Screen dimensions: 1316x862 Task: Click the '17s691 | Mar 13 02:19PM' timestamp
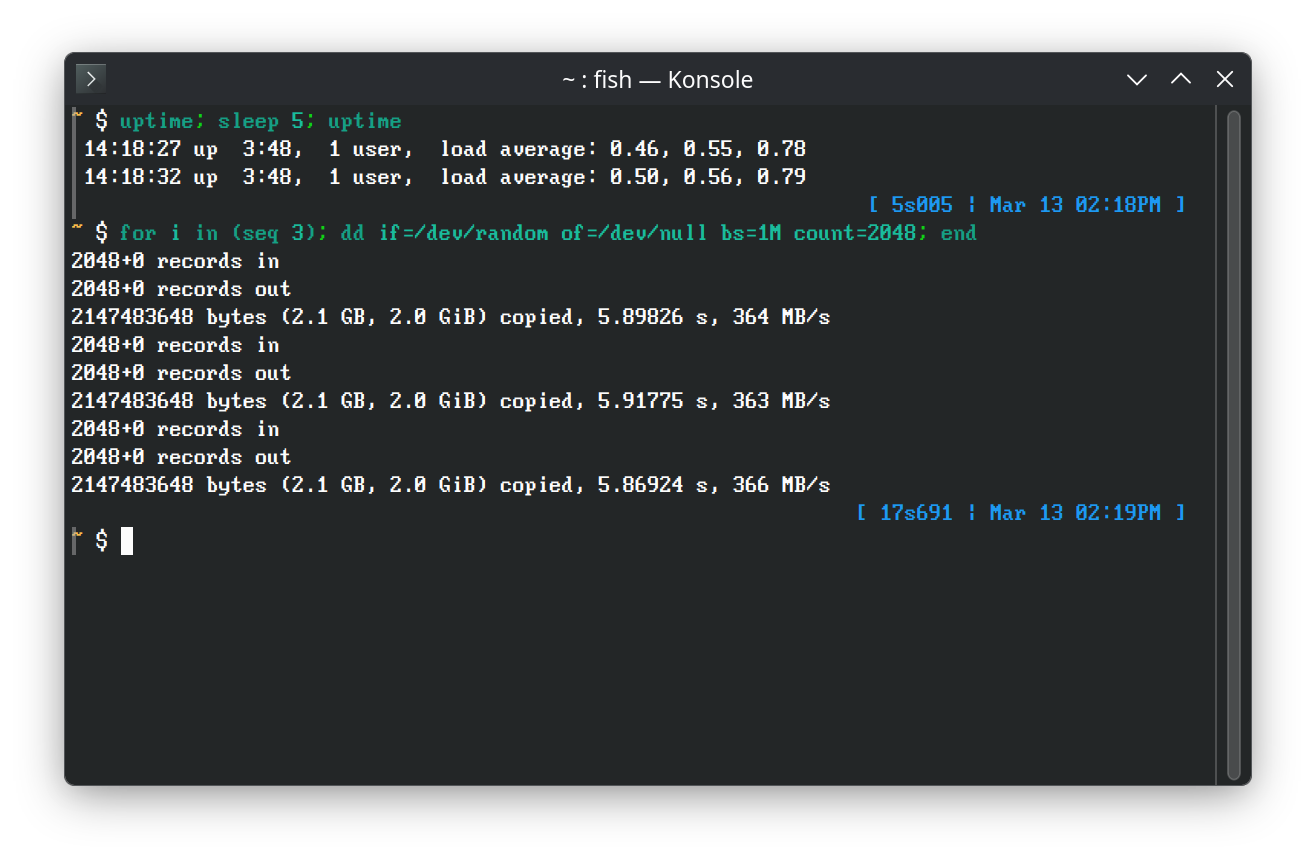(x=1020, y=513)
